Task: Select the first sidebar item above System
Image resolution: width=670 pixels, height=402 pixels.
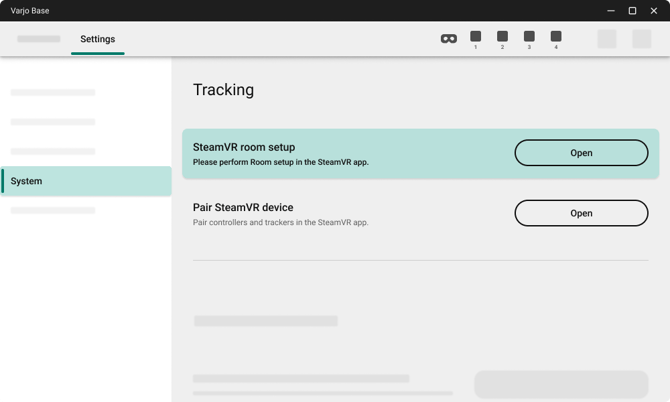Action: (x=53, y=93)
